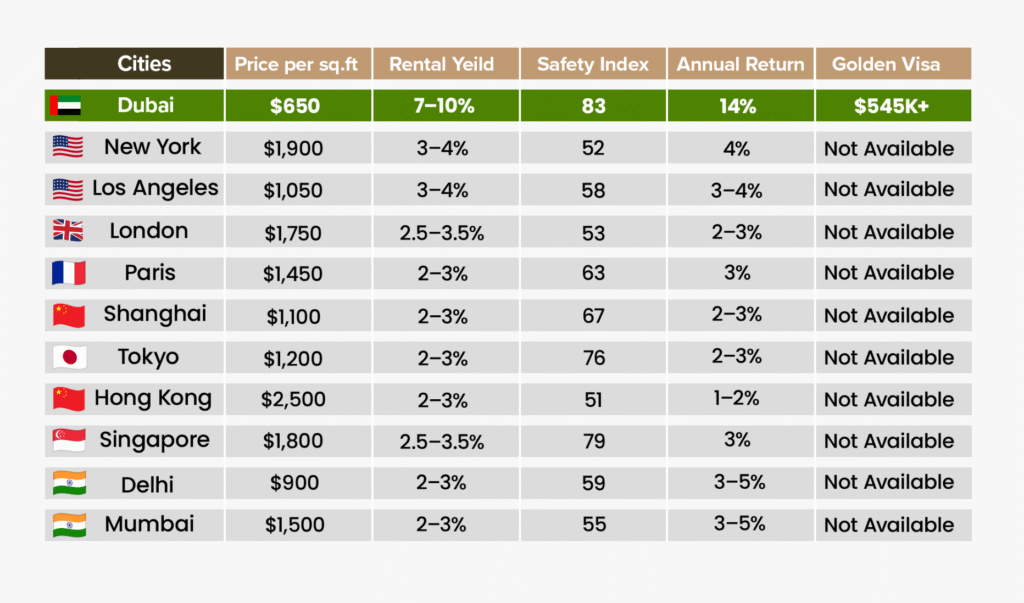The image size is (1024, 603).
Task: Click the flag next to Hong Kong
Action: coord(69,399)
